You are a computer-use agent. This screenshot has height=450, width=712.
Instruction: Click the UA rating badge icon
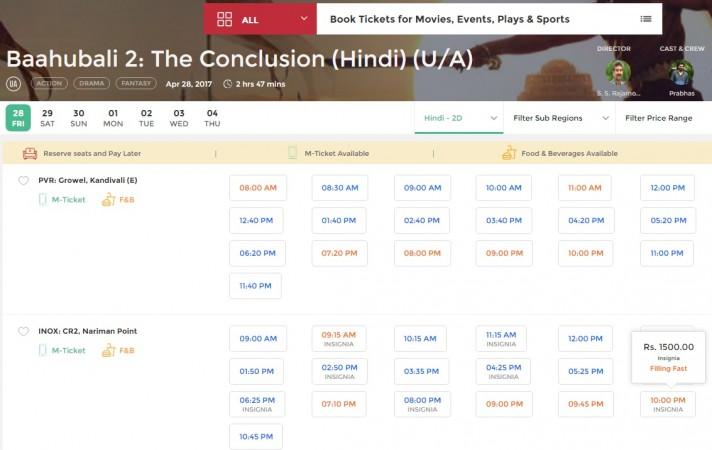[14, 84]
